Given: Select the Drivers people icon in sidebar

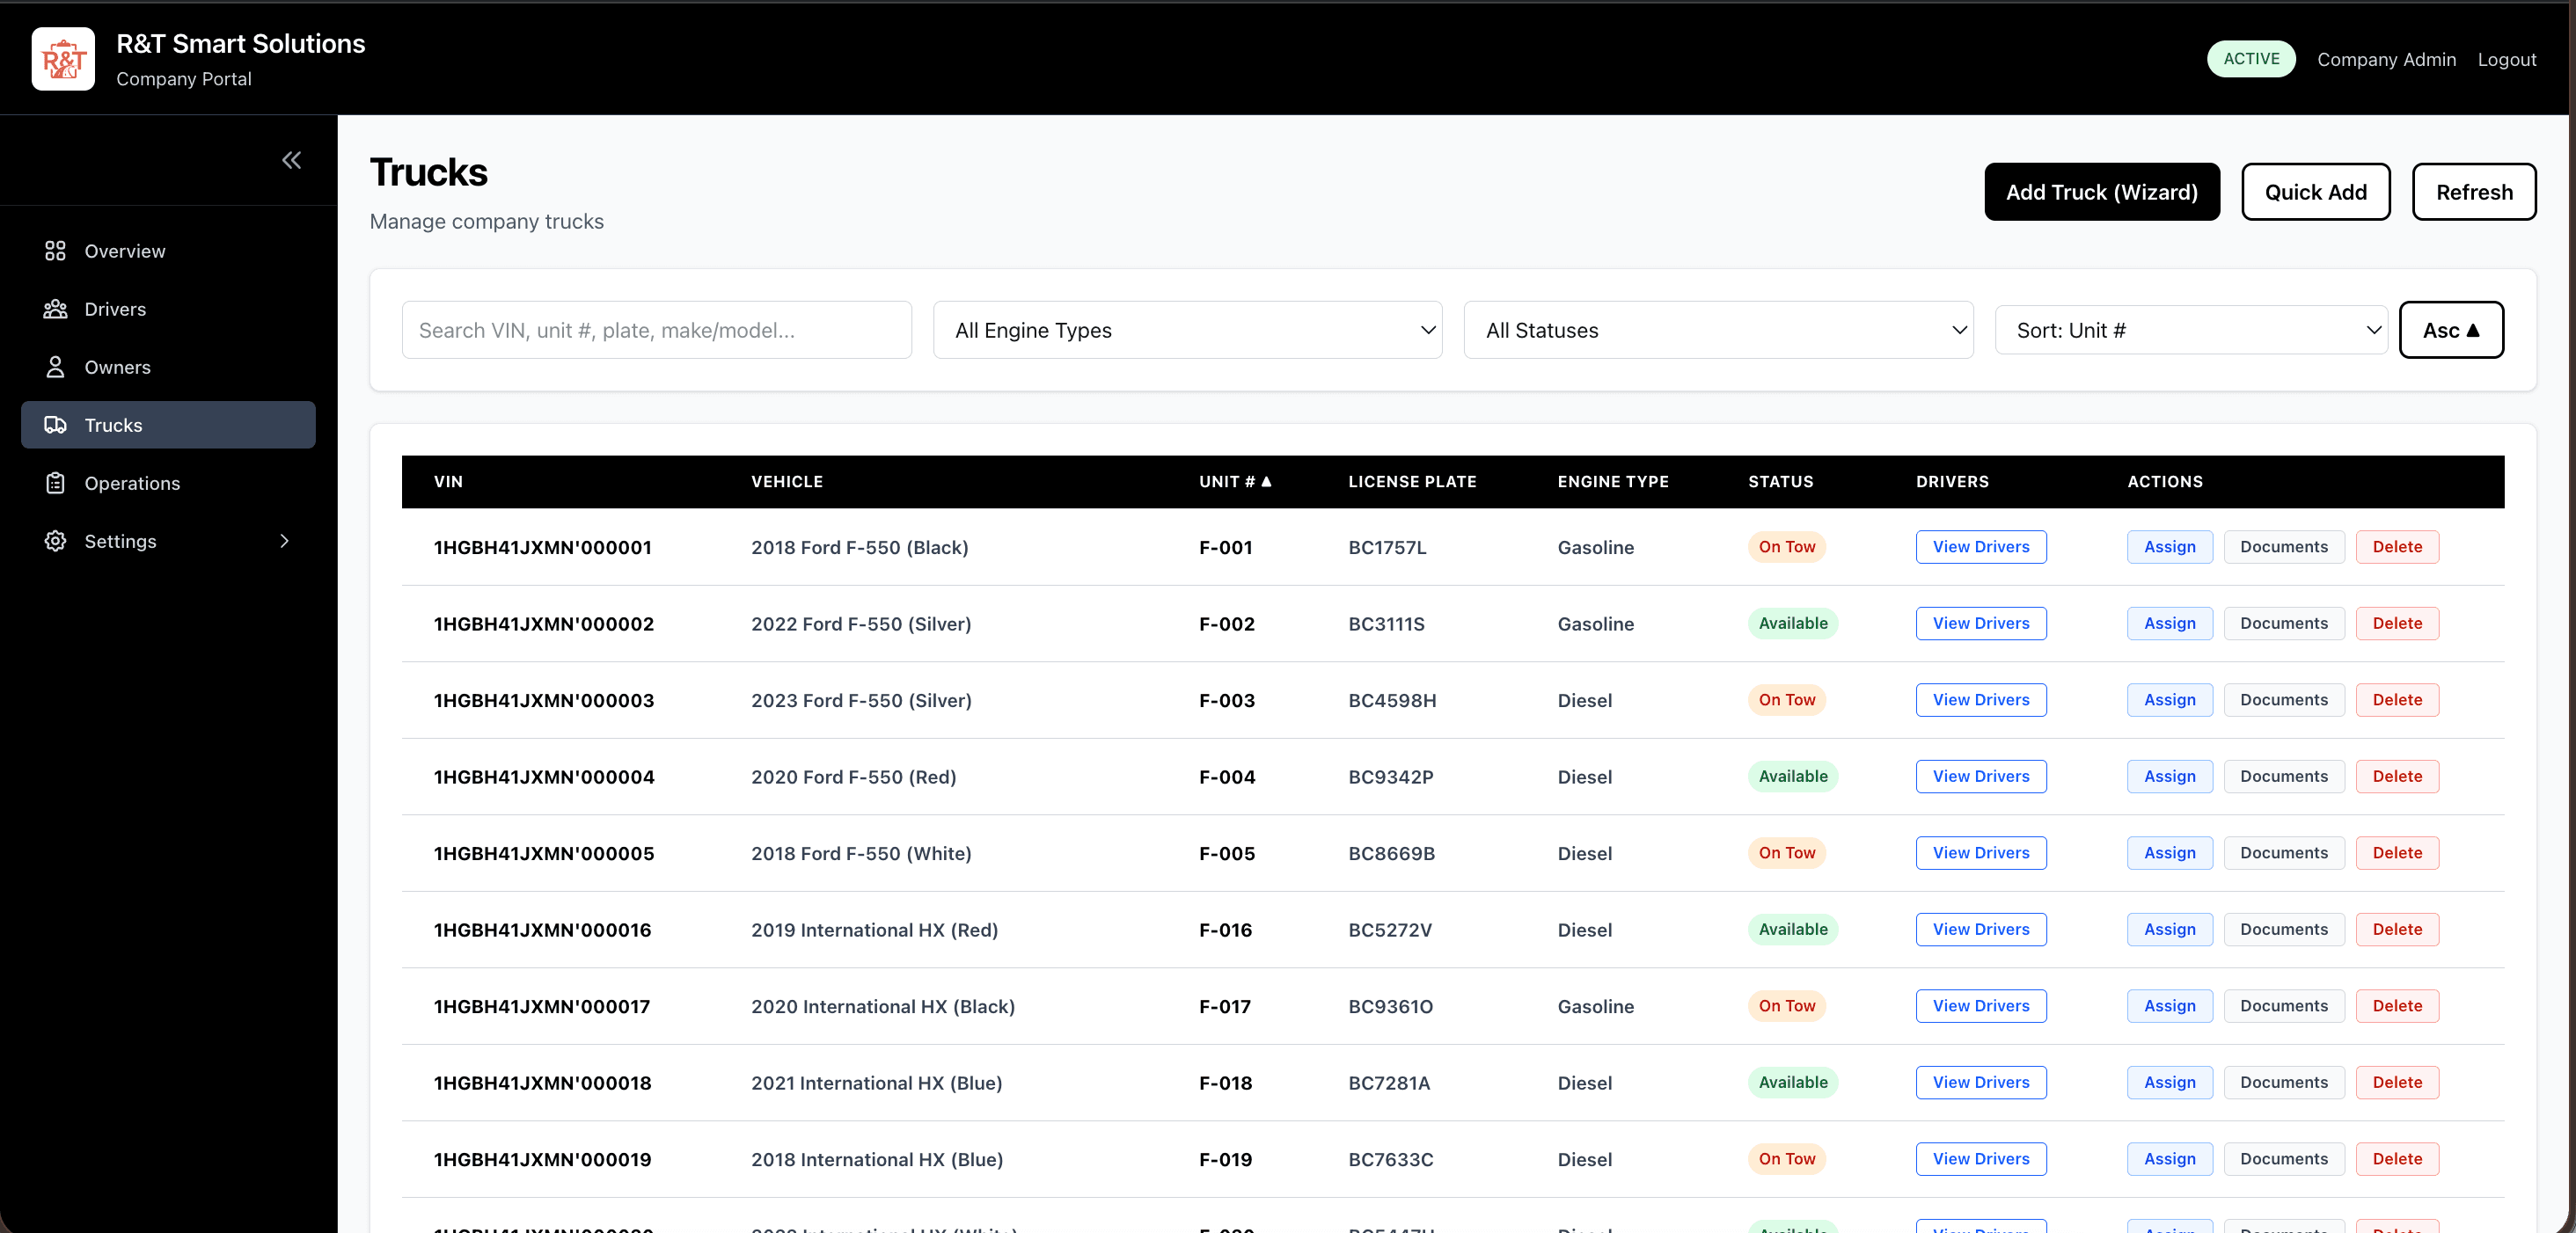Looking at the screenshot, I should coord(55,309).
